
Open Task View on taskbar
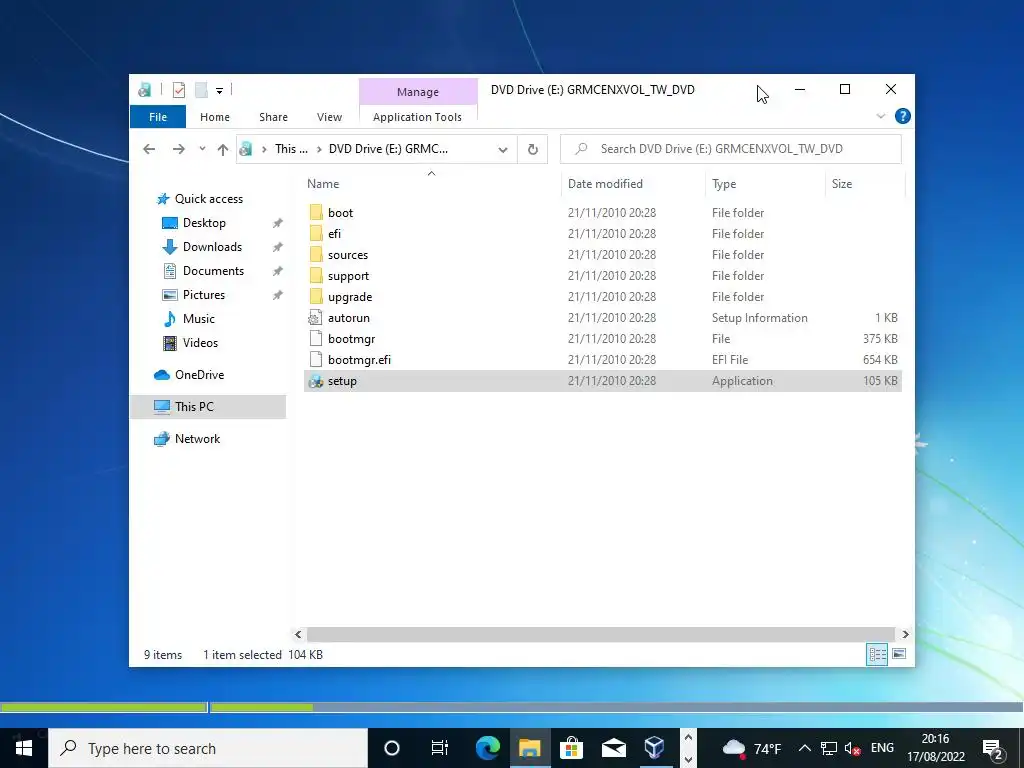click(440, 748)
